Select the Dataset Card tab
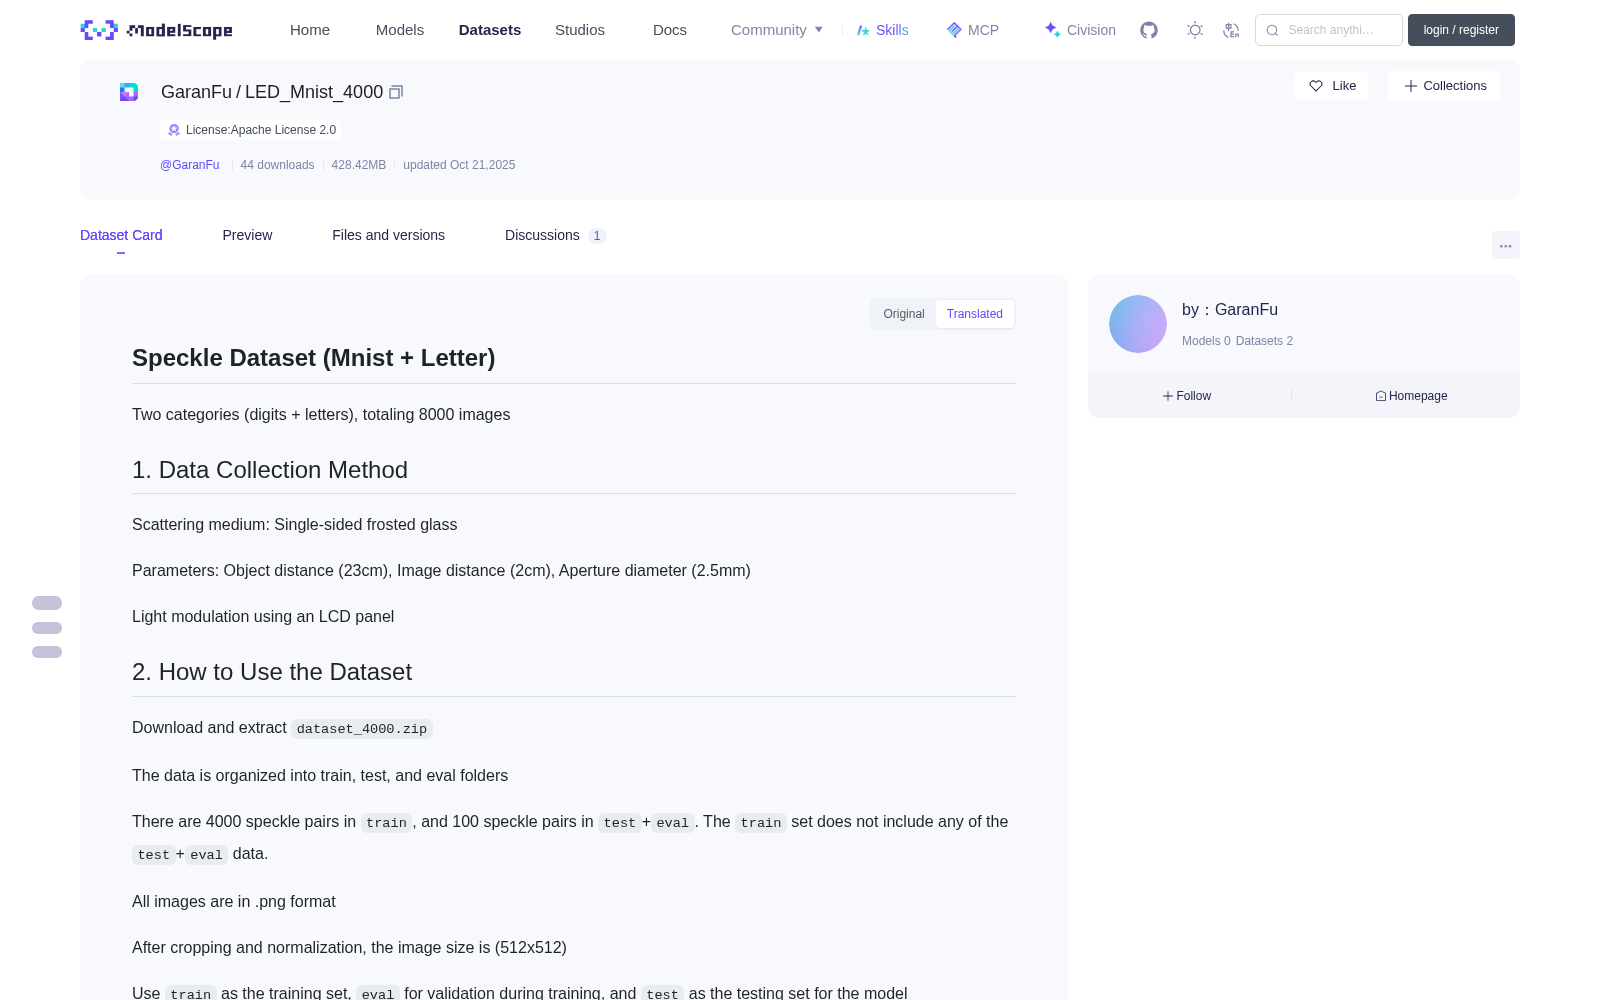1600x1000 pixels. [121, 235]
